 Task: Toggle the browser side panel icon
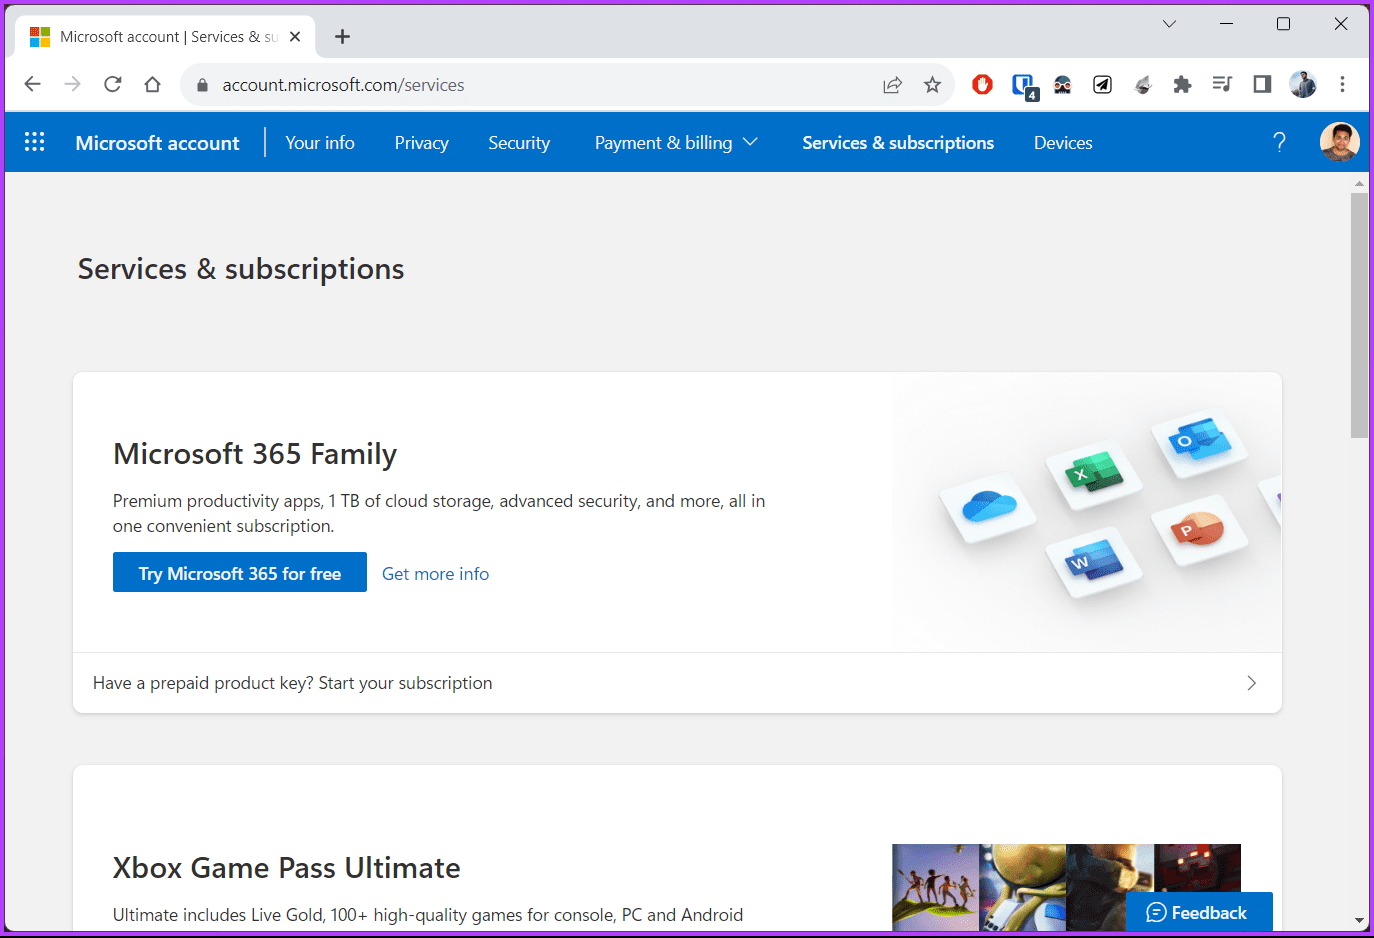tap(1262, 85)
